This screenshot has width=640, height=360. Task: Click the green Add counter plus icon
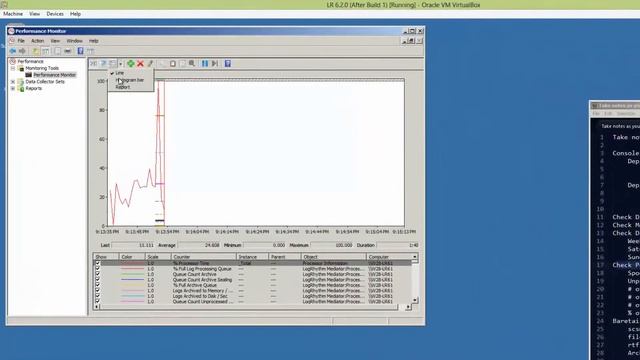tap(131, 64)
